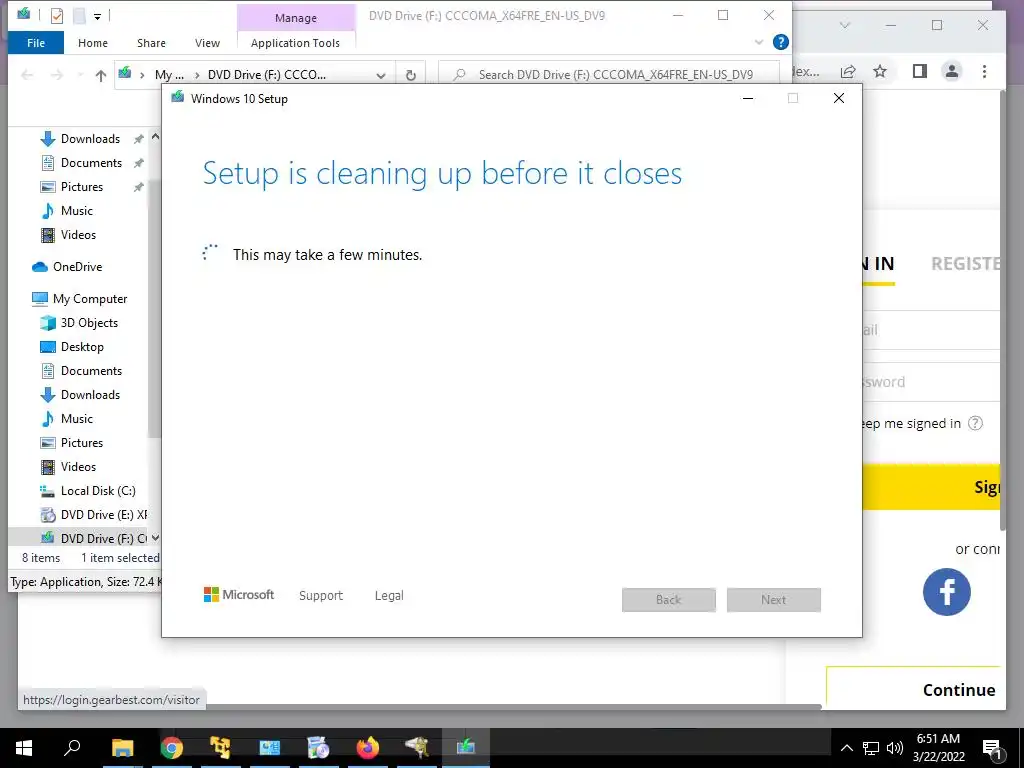
Task: Open the View ribbon tab
Action: point(207,43)
